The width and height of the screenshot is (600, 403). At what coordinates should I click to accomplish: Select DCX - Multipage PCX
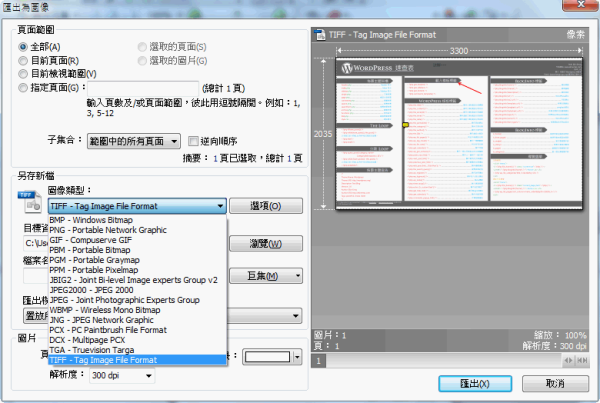click(x=137, y=340)
